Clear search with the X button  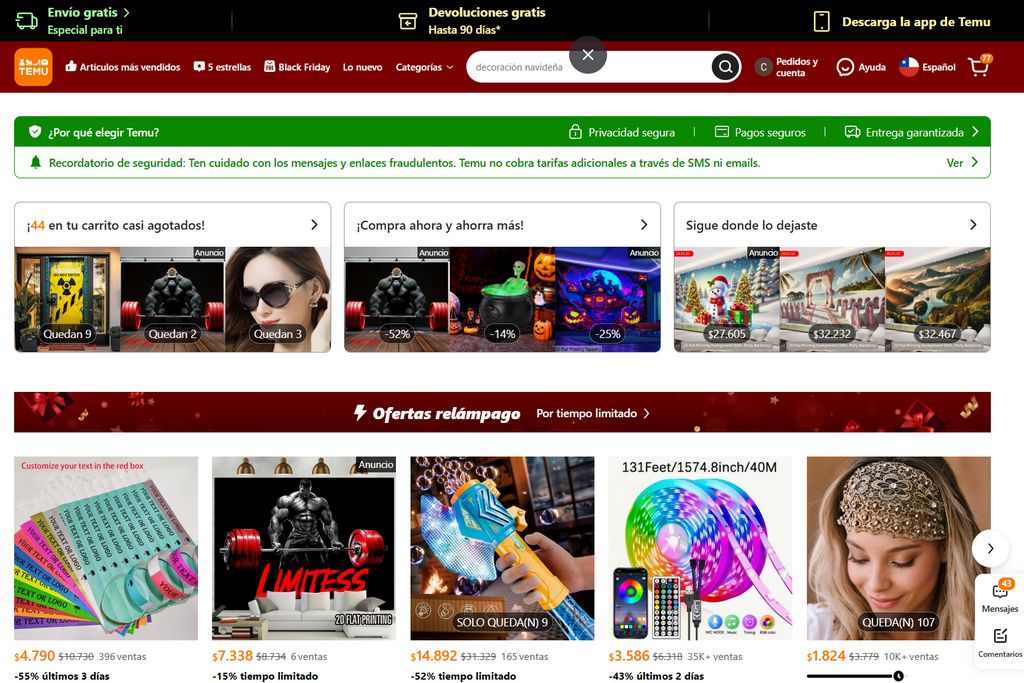click(x=588, y=54)
